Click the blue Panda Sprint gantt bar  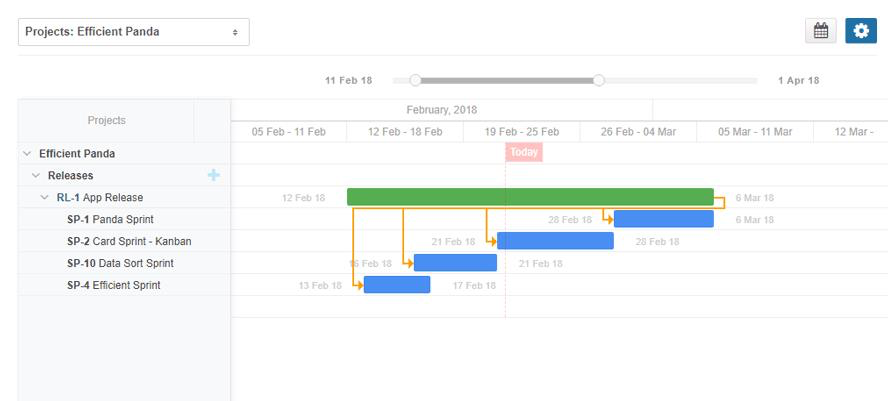664,219
